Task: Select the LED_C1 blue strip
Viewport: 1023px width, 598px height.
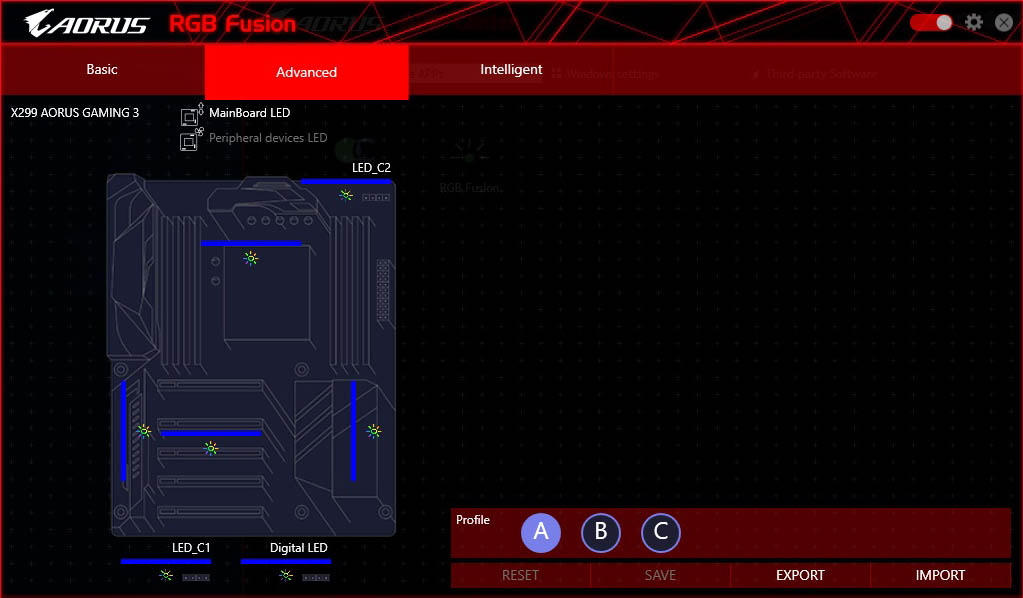Action: tap(166, 561)
